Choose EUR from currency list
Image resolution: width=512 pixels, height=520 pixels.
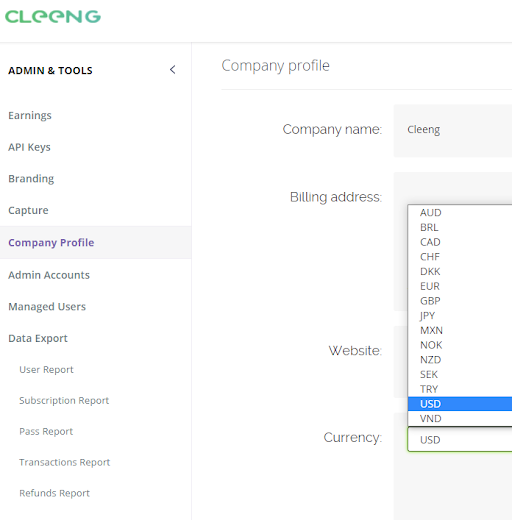pos(460,286)
